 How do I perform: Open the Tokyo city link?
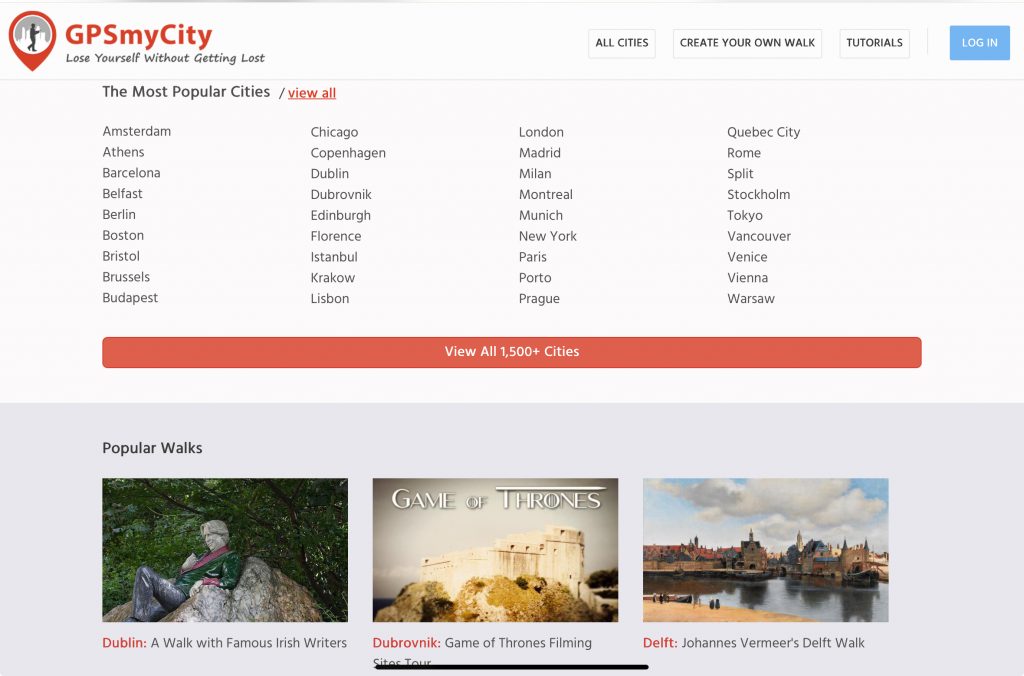point(744,215)
